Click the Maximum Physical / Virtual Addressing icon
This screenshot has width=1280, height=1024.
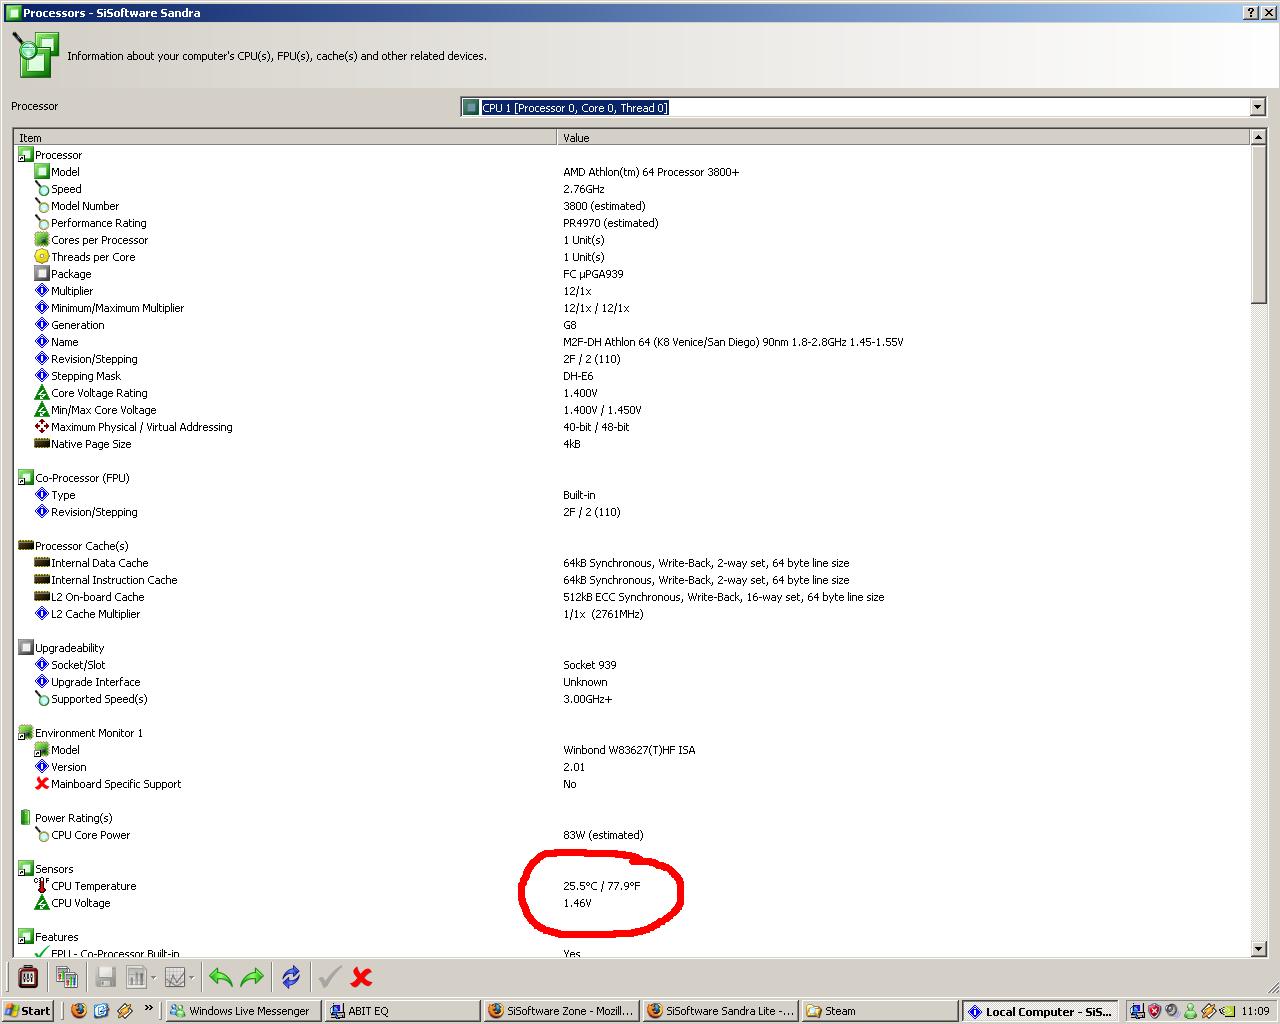[42, 427]
